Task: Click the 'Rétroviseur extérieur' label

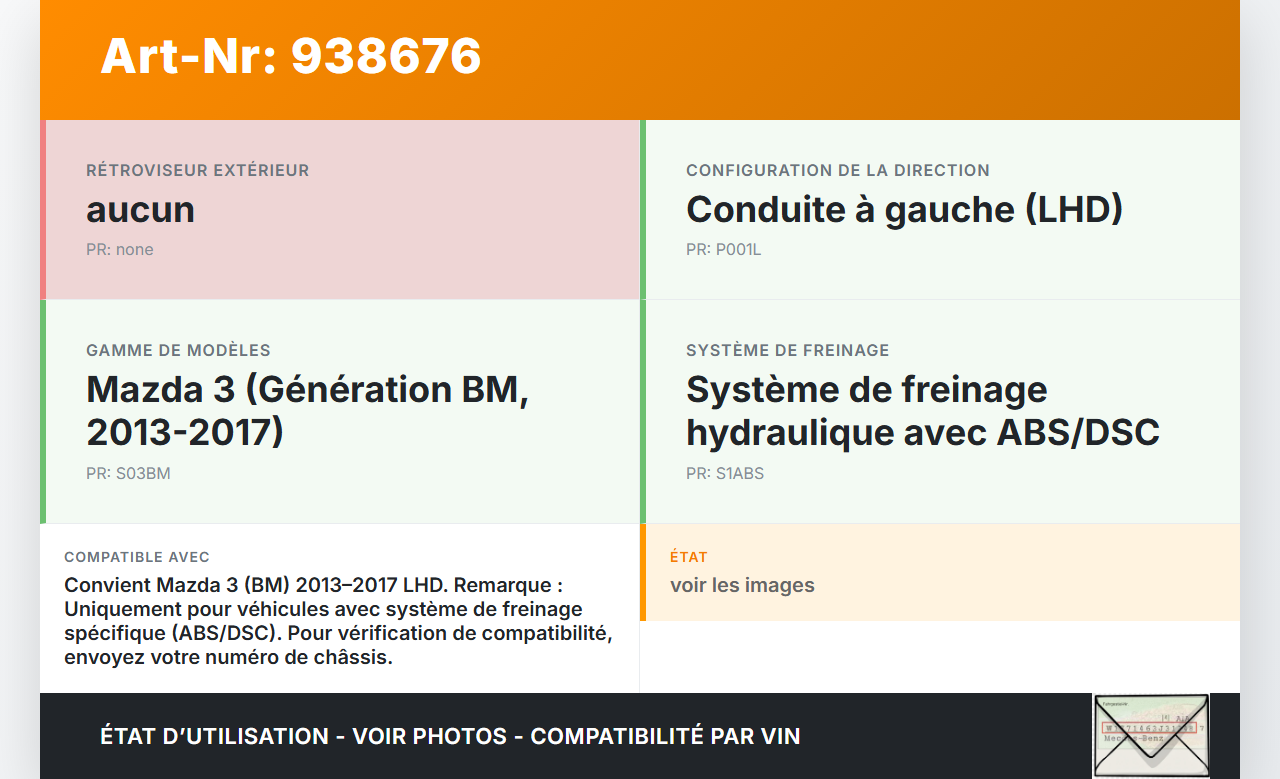Action: coord(198,171)
